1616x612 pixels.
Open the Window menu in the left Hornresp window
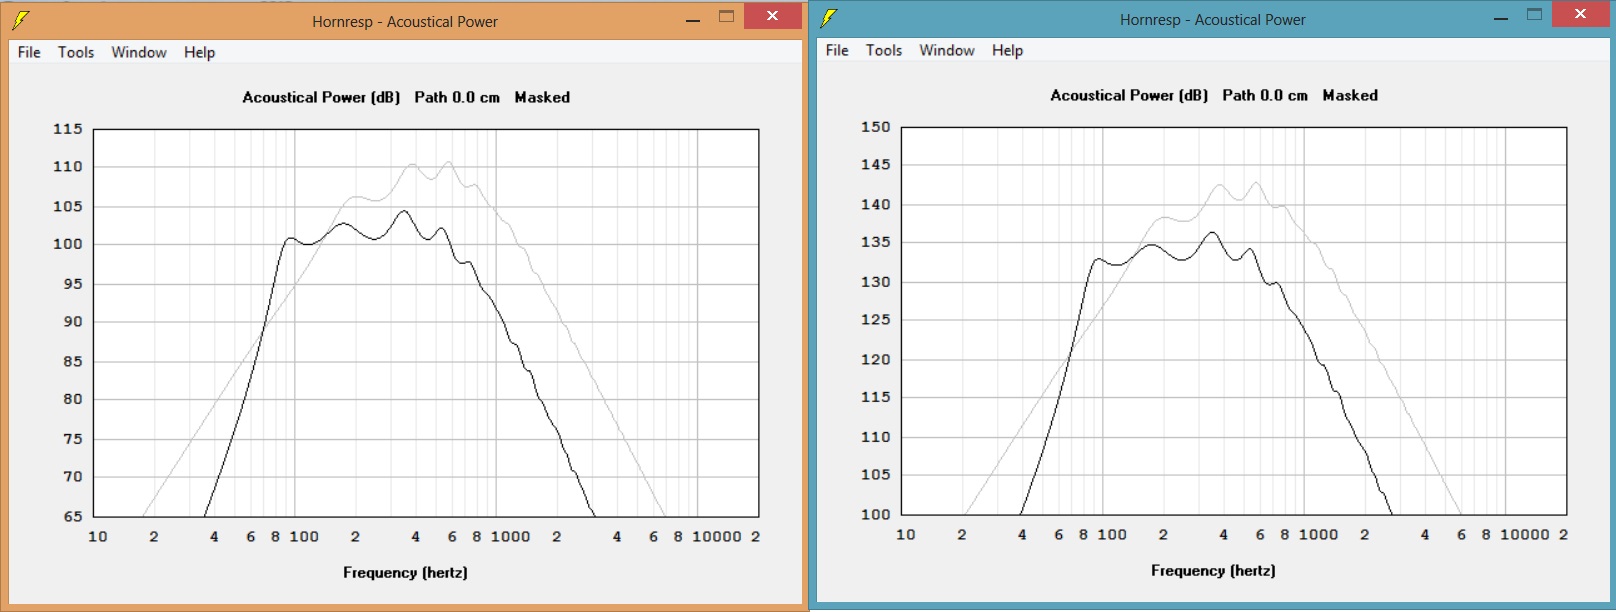(x=139, y=52)
